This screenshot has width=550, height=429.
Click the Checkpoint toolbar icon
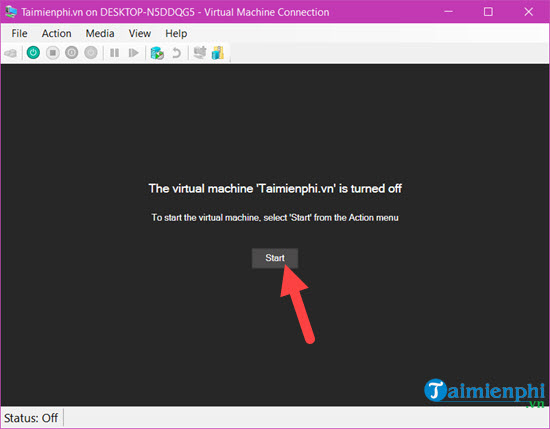click(x=157, y=53)
